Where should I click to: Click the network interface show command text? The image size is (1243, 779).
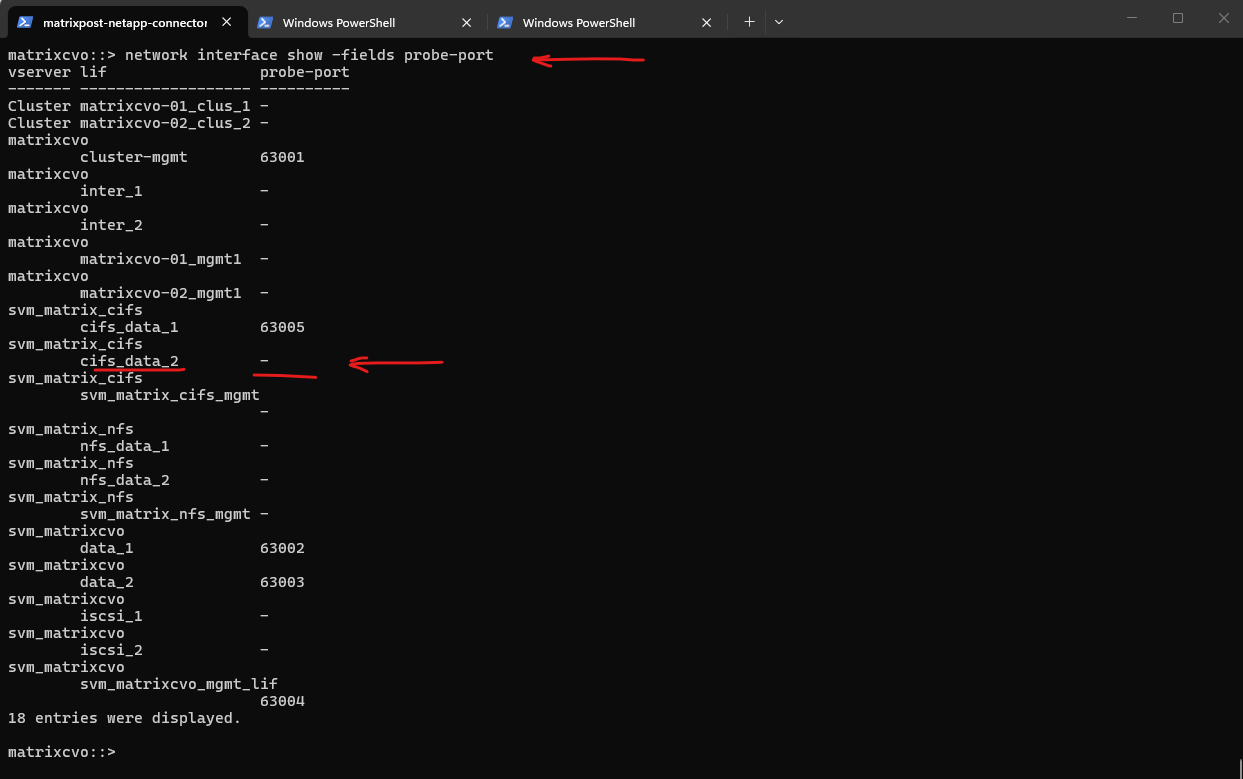(308, 55)
